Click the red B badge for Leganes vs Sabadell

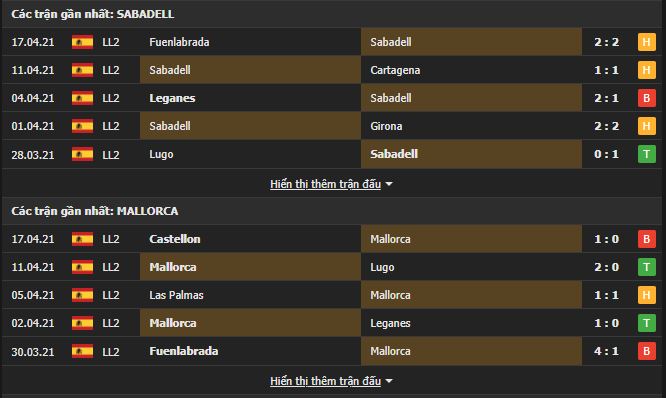pyautogui.click(x=646, y=98)
